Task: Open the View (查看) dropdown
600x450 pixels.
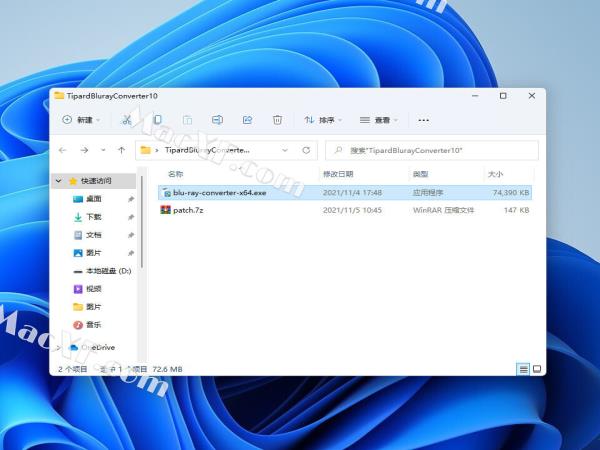Action: coord(379,120)
